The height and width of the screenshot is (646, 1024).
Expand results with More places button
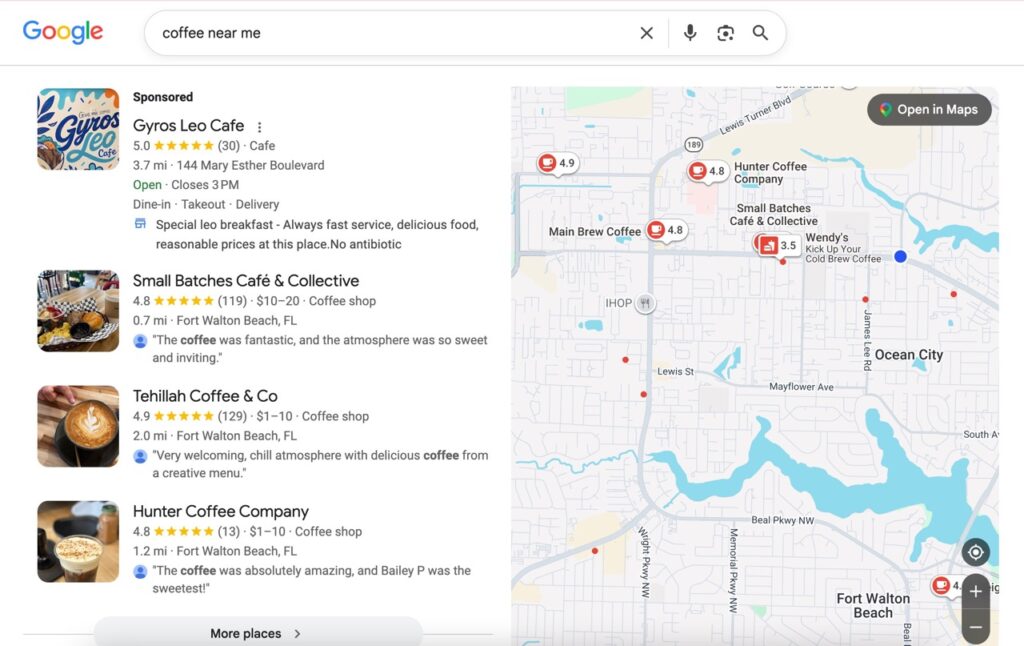tap(258, 633)
